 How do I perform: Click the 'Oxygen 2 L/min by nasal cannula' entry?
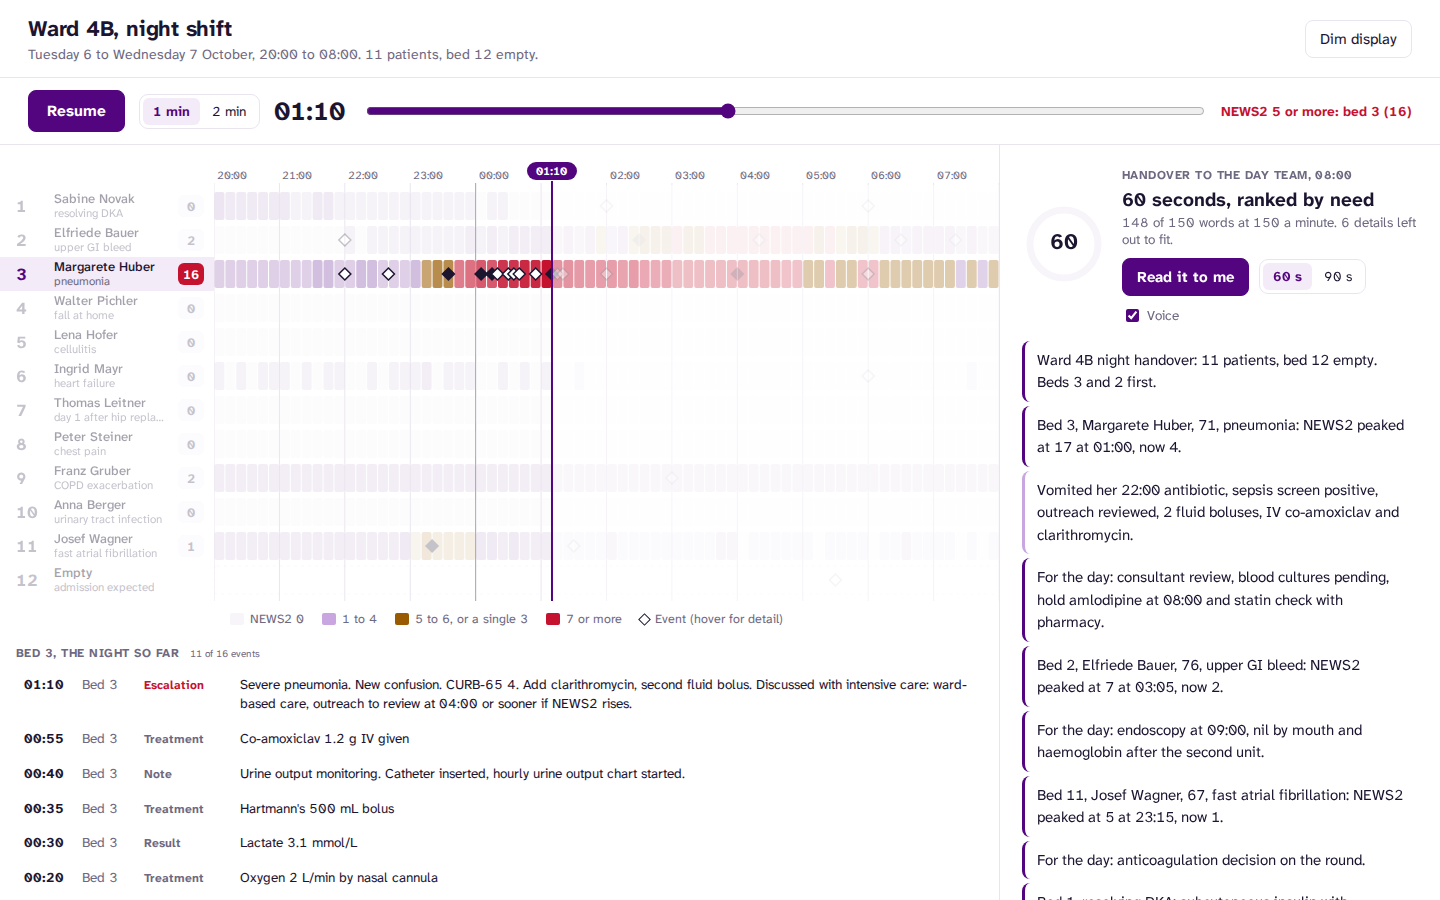[x=499, y=878]
